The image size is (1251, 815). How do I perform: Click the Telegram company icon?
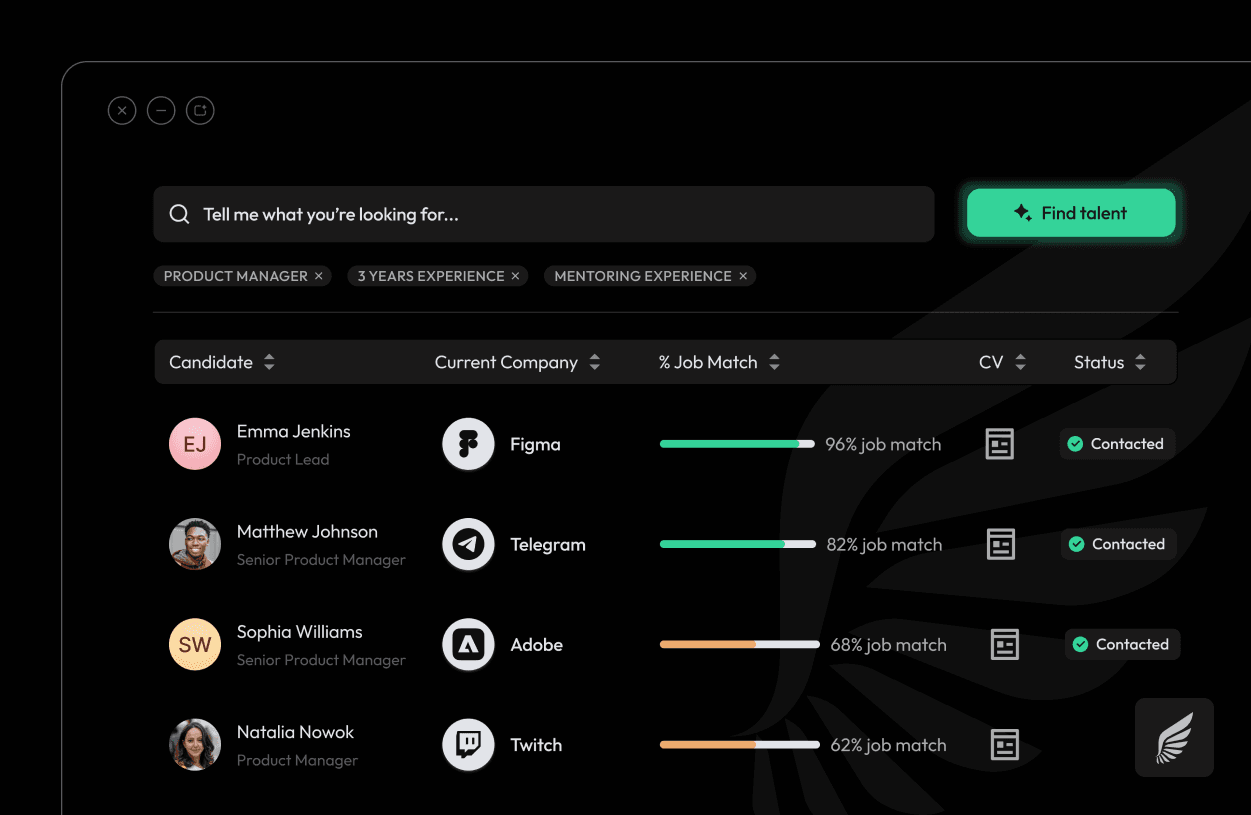467,544
